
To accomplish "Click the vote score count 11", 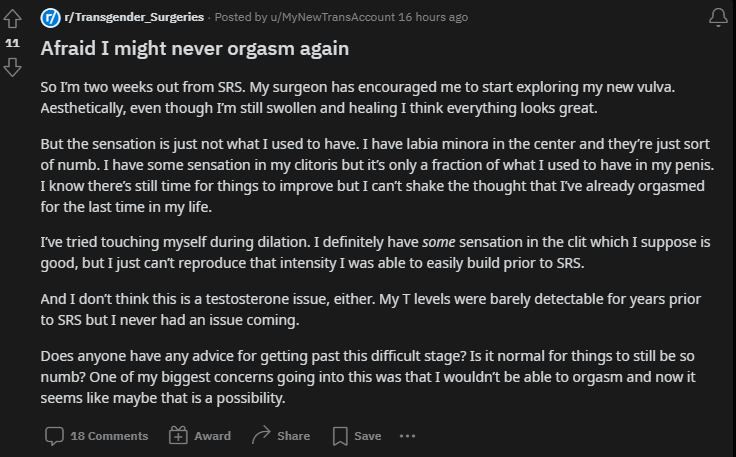I will pyautogui.click(x=12, y=43).
